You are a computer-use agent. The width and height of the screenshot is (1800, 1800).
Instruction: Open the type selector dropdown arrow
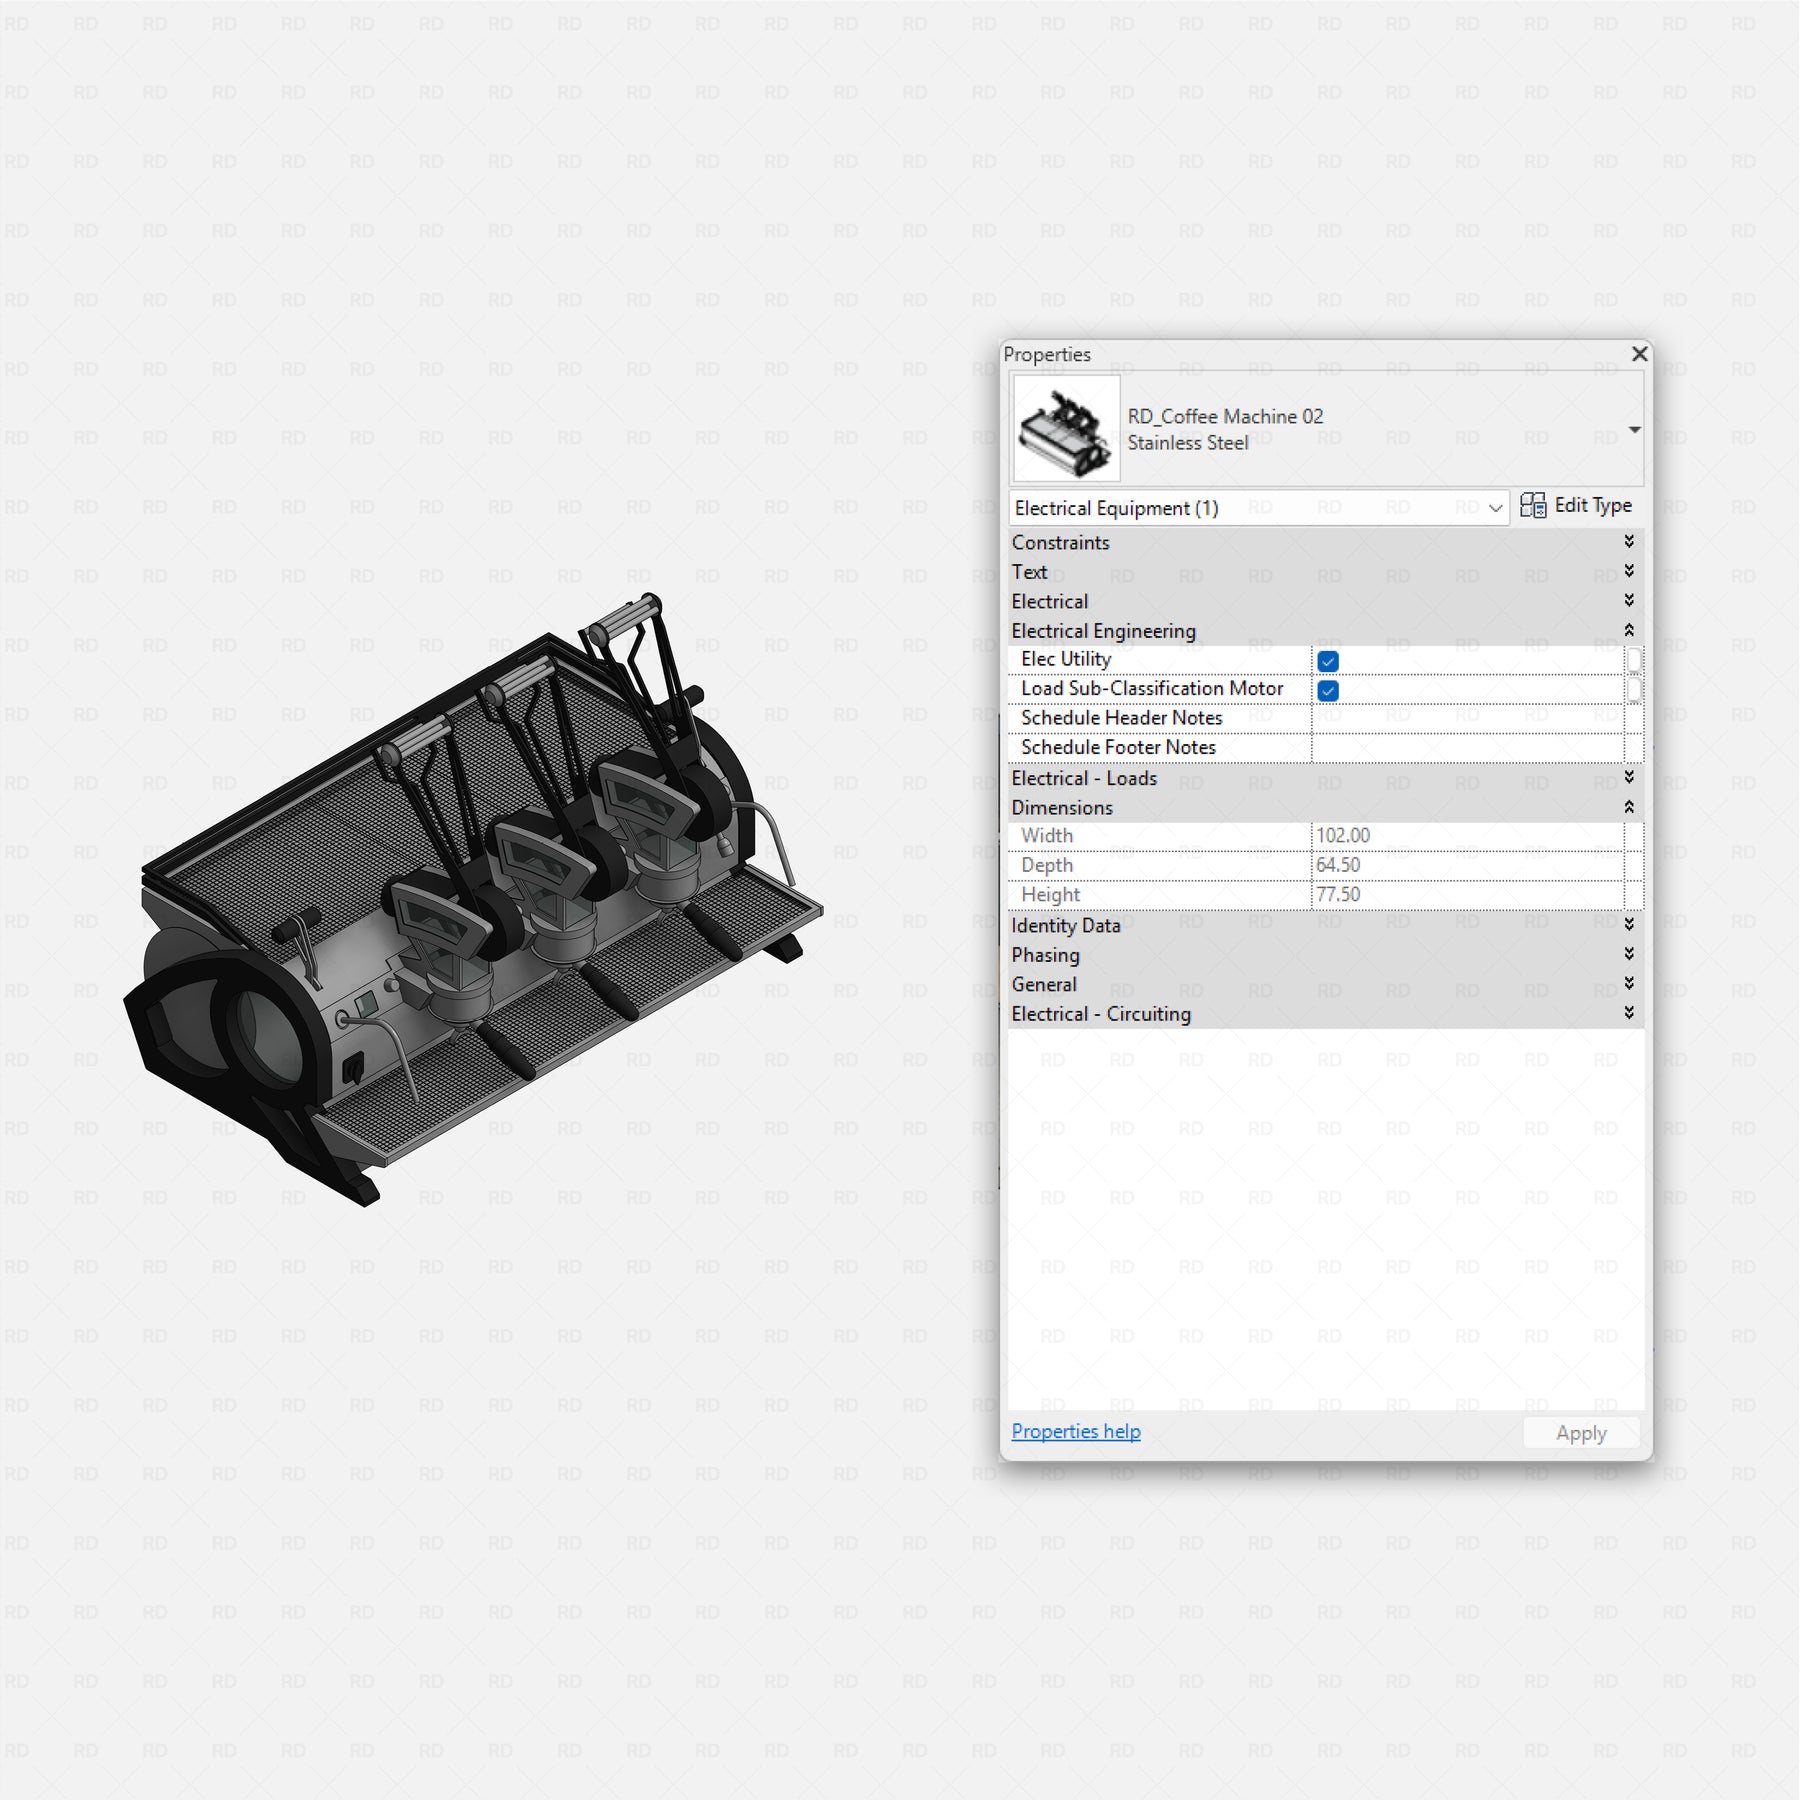1634,430
